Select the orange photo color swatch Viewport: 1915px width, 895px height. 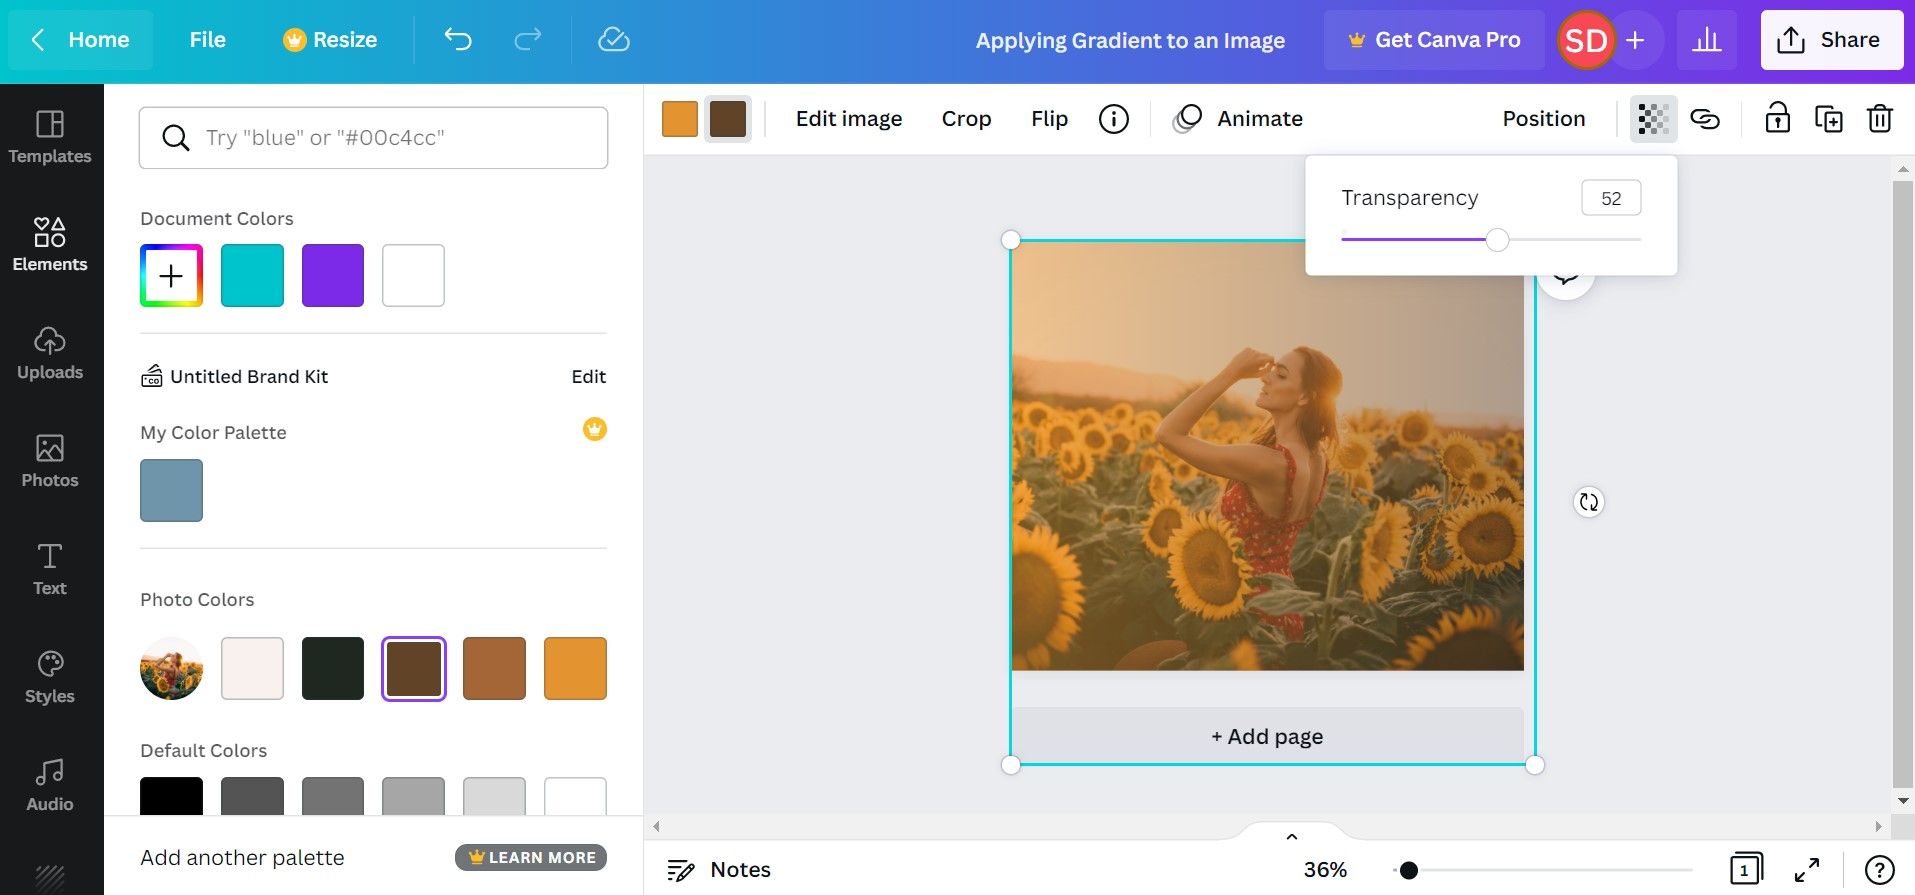(x=575, y=668)
